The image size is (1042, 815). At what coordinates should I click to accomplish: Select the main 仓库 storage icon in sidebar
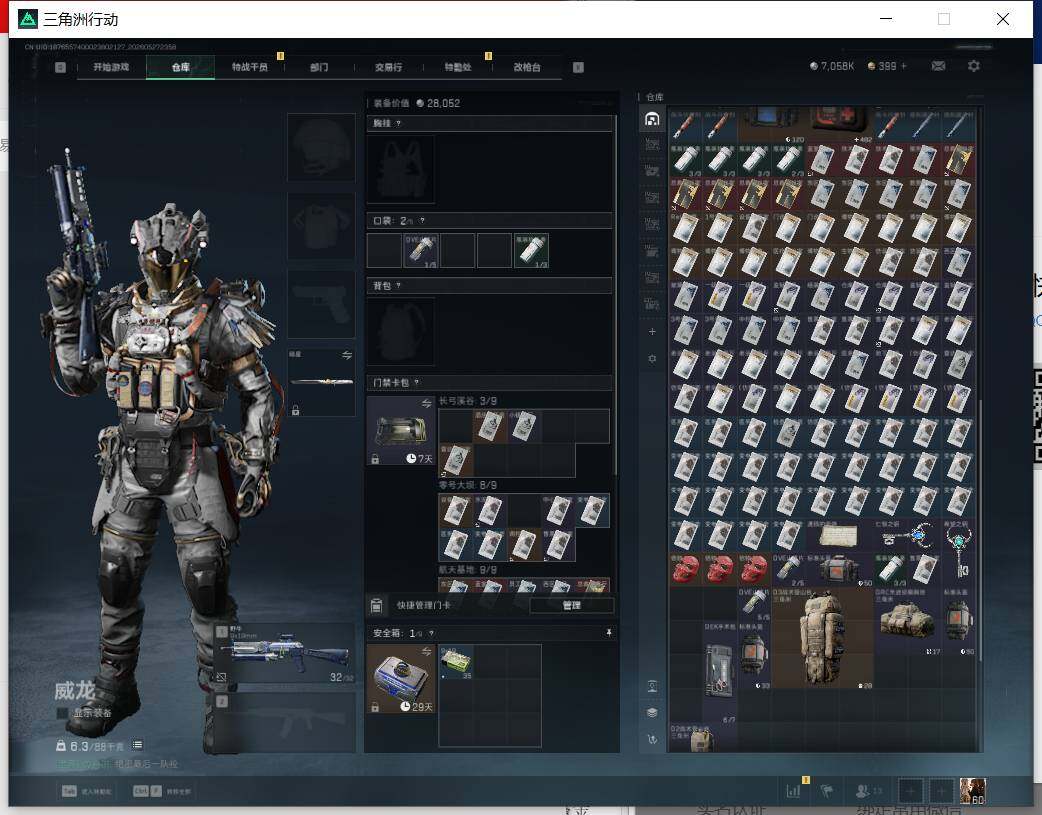(x=652, y=119)
